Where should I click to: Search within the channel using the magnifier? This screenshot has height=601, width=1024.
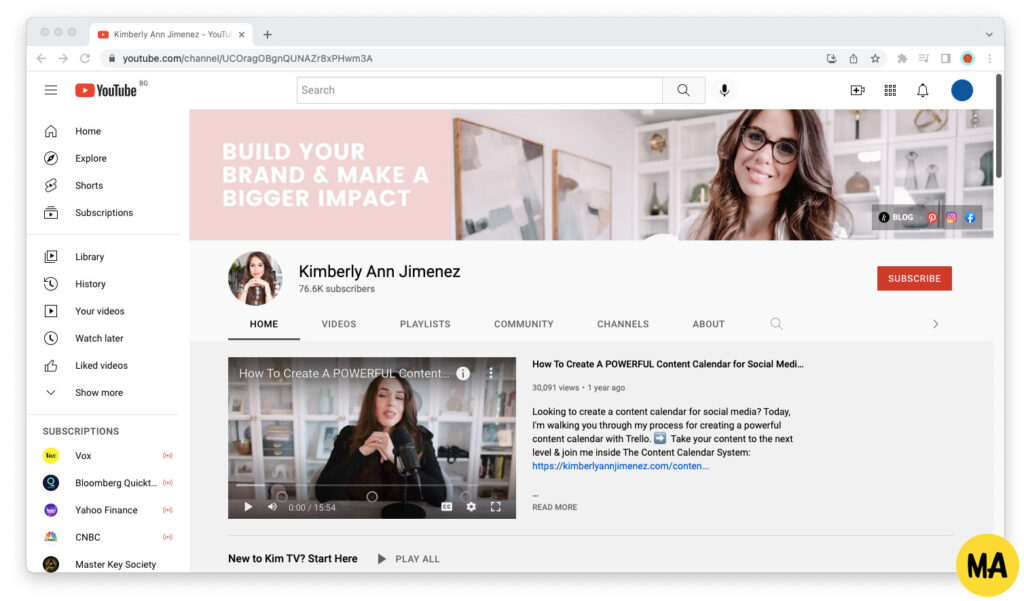776,324
